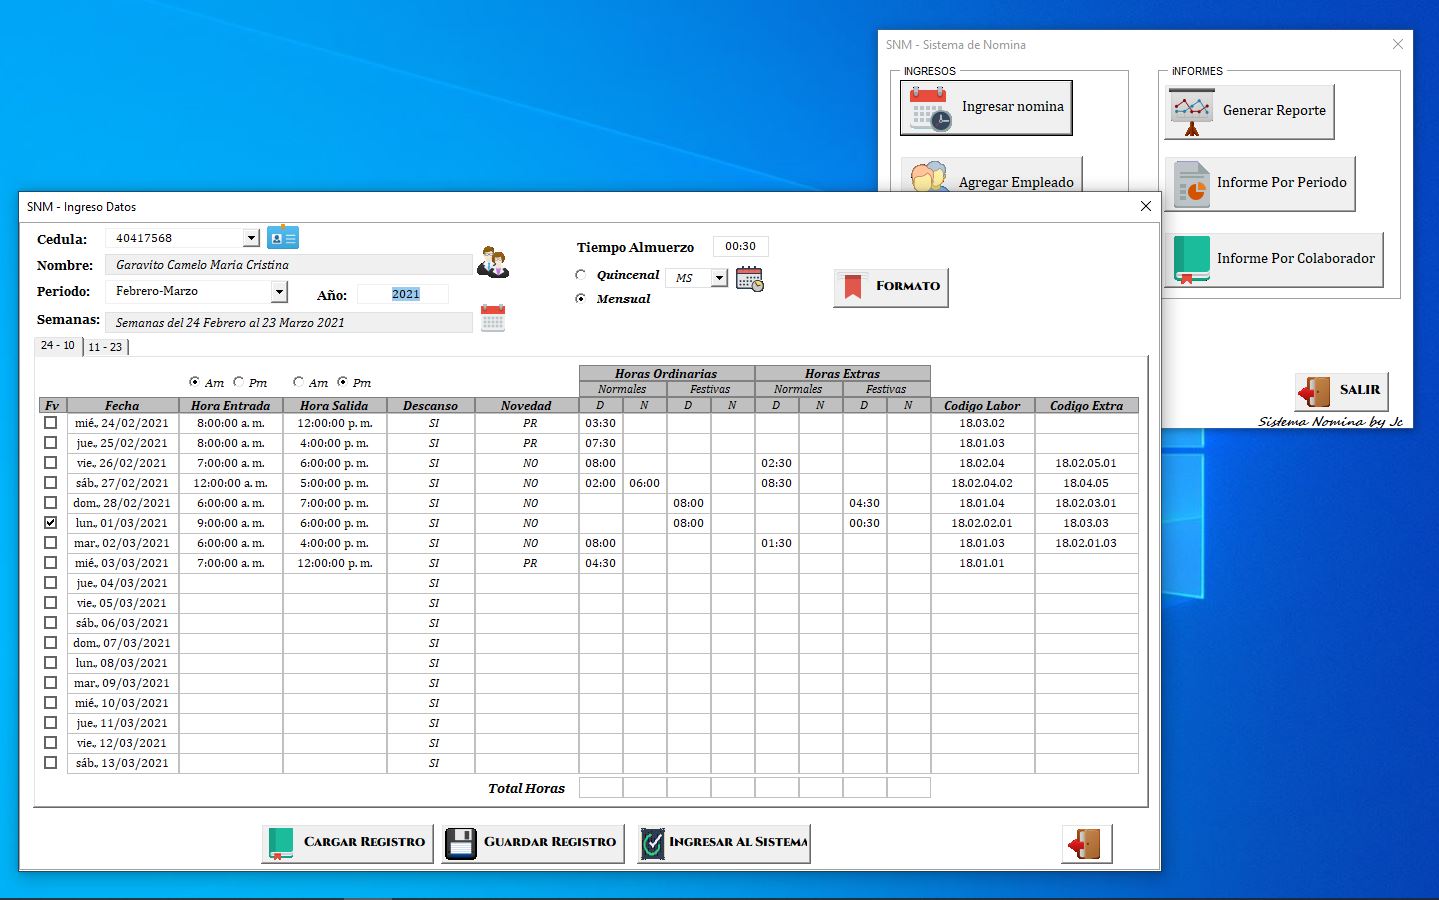Click the Cargar Registro button

348,843
